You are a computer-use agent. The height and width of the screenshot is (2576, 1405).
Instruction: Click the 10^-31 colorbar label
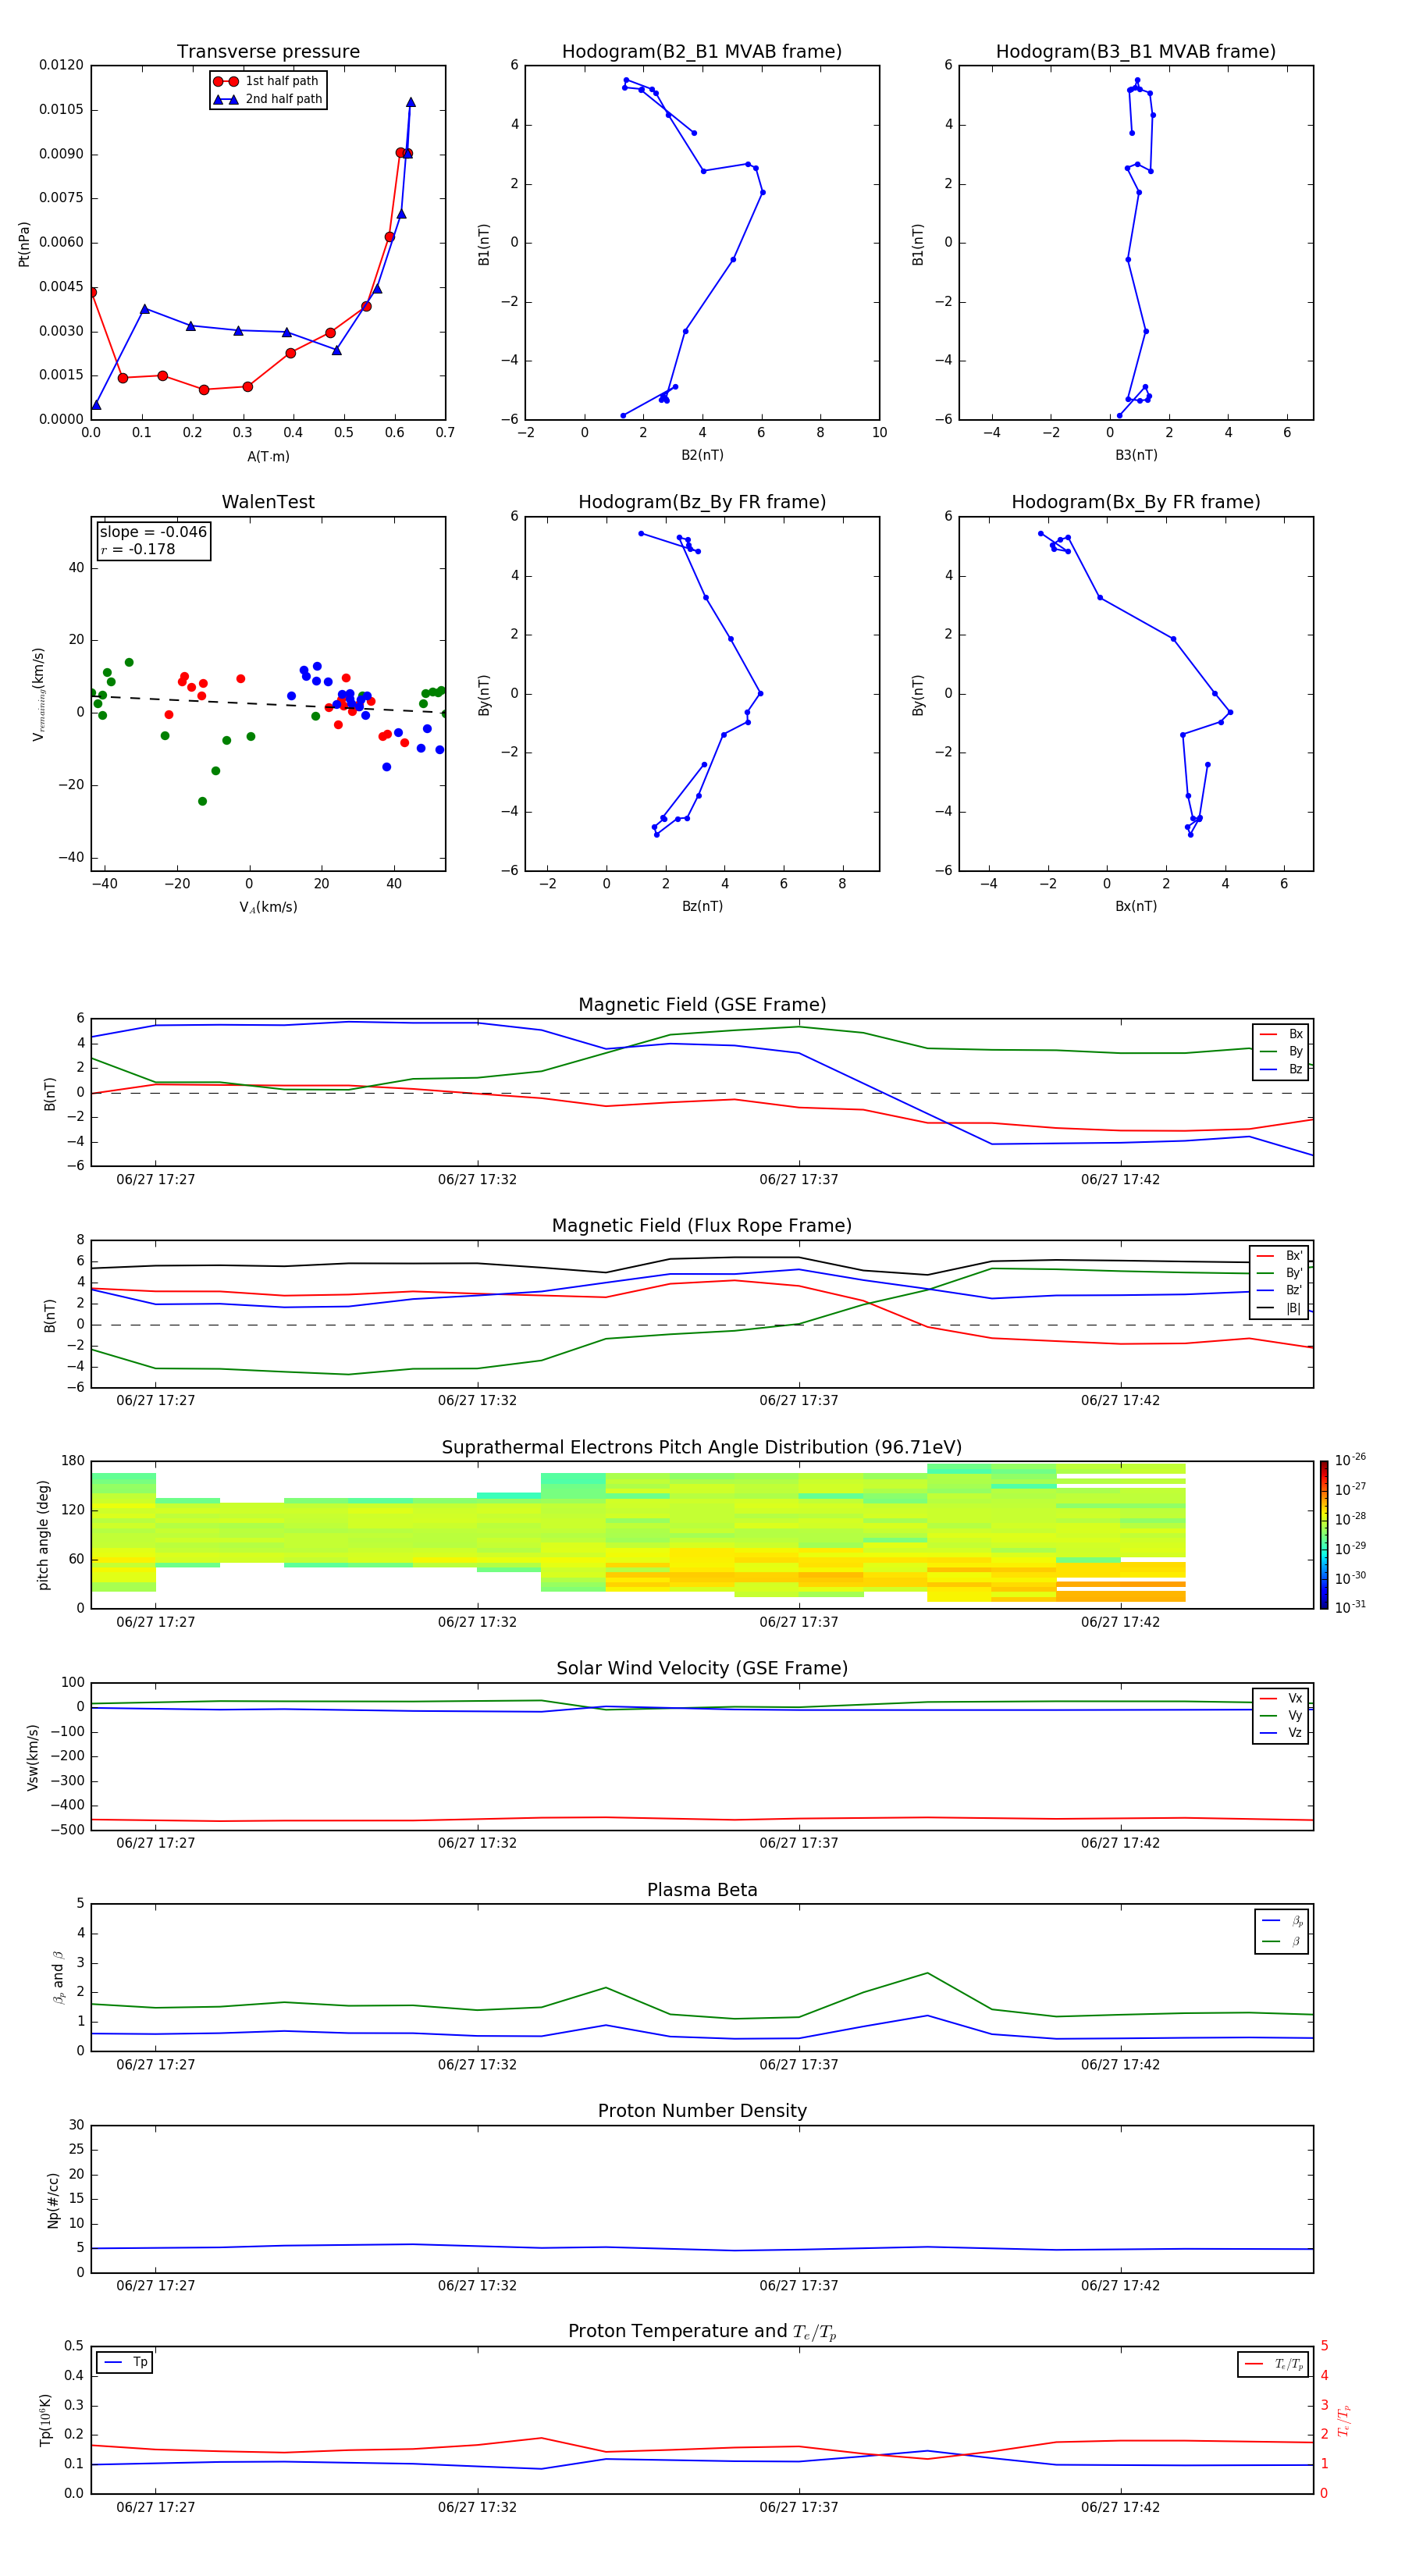click(1350, 1607)
